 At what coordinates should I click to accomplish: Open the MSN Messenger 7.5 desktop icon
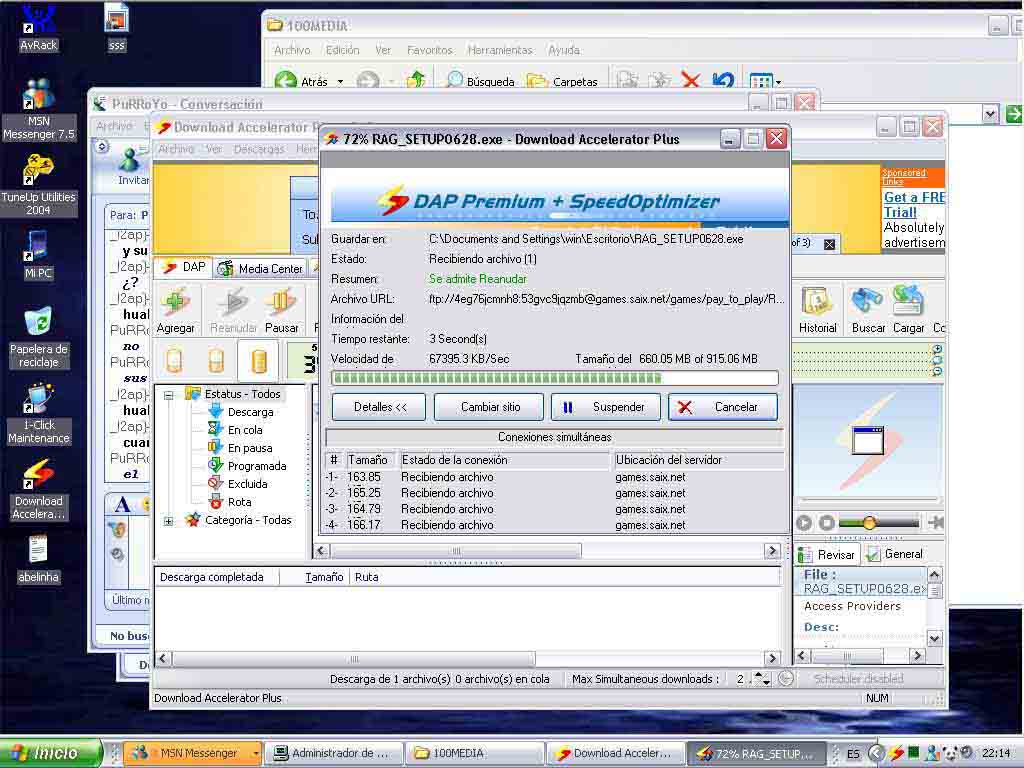[39, 109]
